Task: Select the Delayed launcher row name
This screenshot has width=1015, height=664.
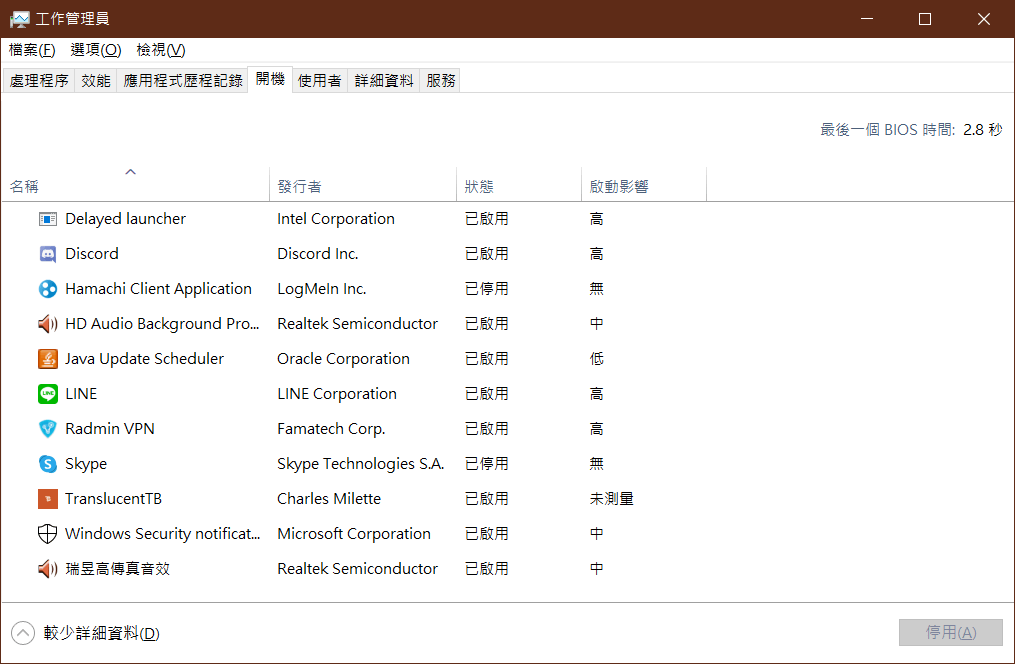Action: coord(126,219)
